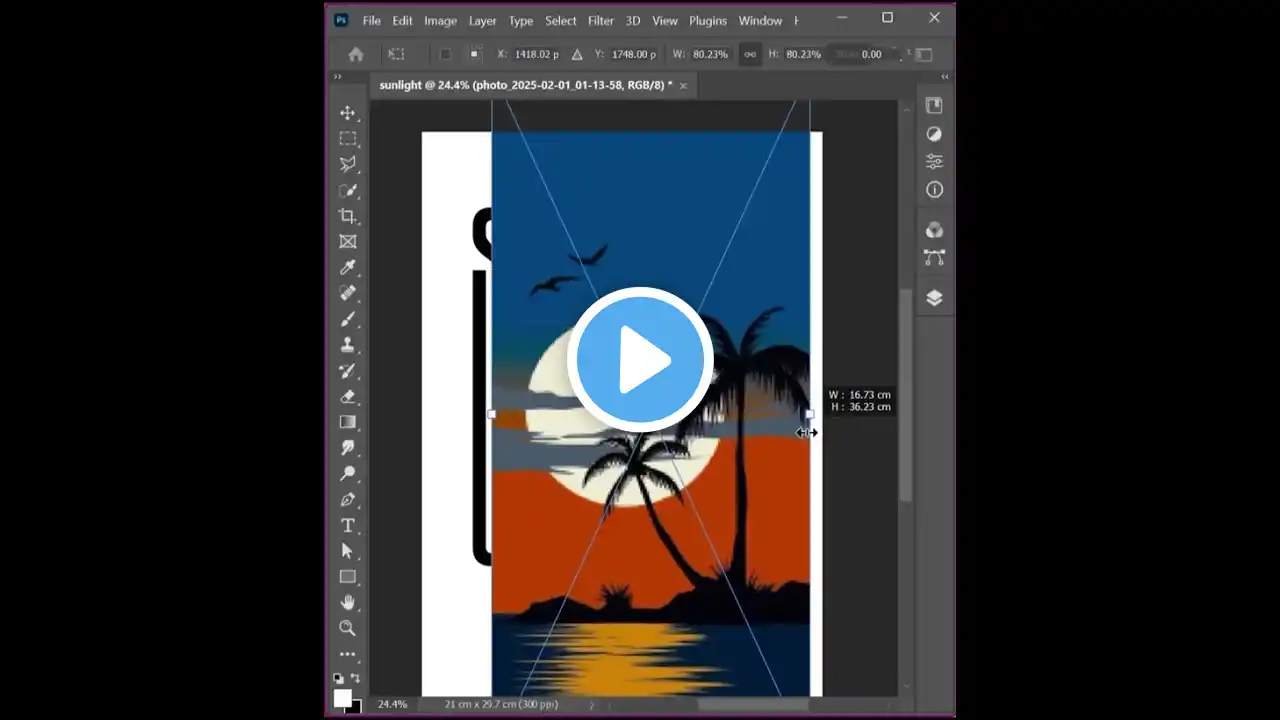Select the Polygonal Lasso tool
Screen dimensions: 1280x720
347,164
